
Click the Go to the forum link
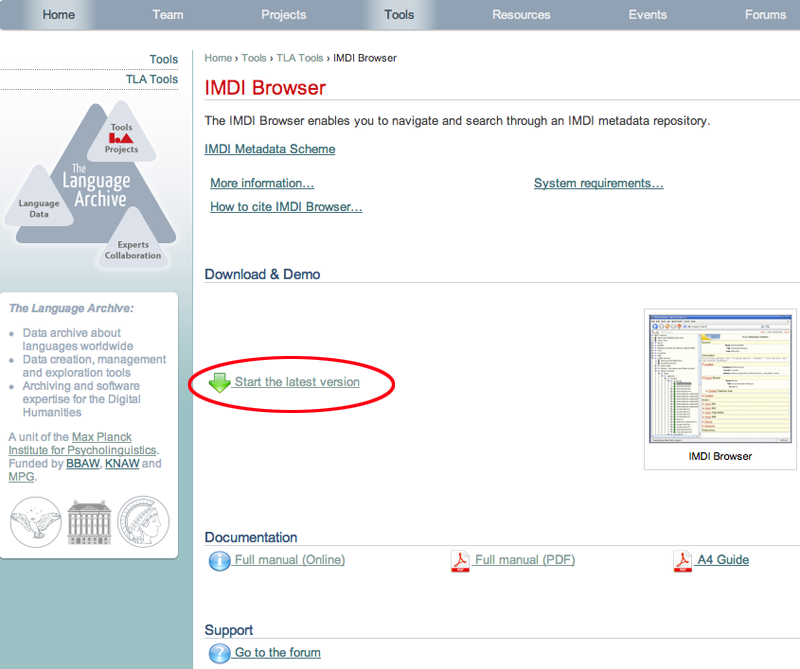point(278,653)
